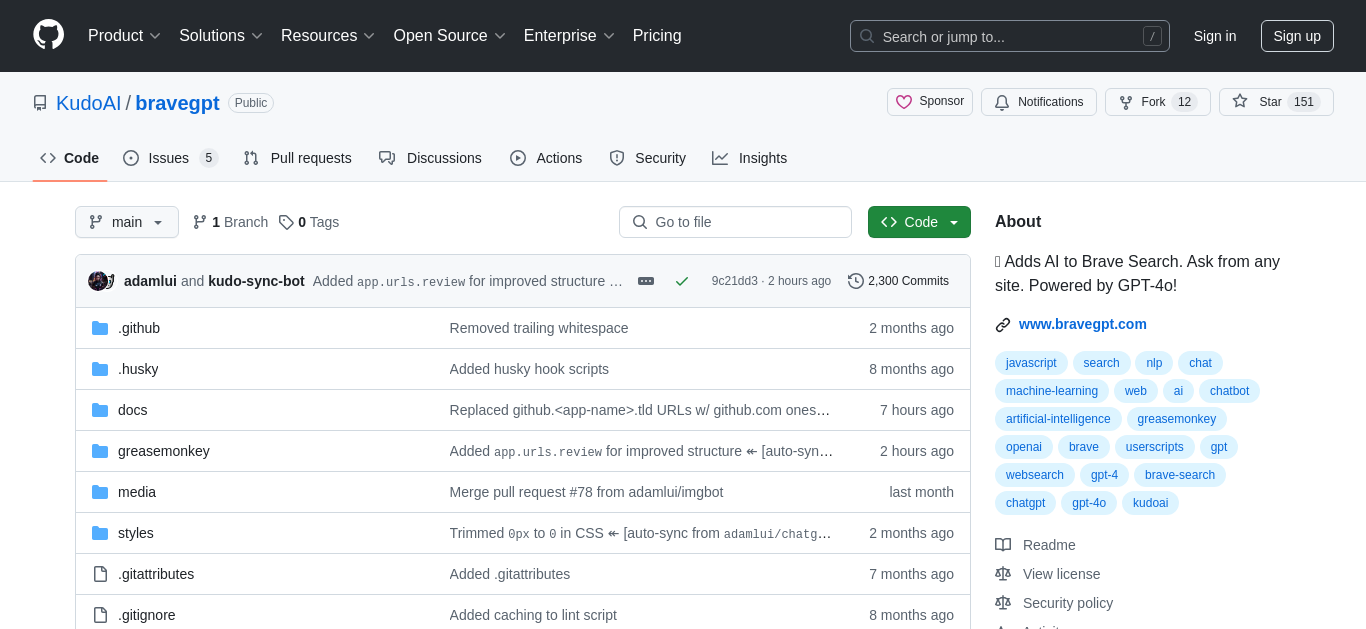Open the 0 Tags link

[x=308, y=222]
